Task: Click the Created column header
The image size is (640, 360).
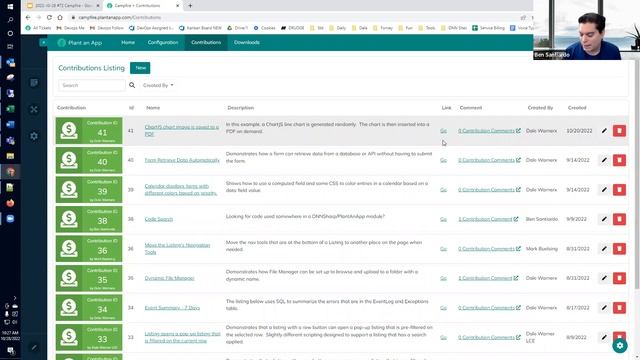Action: 577,108
